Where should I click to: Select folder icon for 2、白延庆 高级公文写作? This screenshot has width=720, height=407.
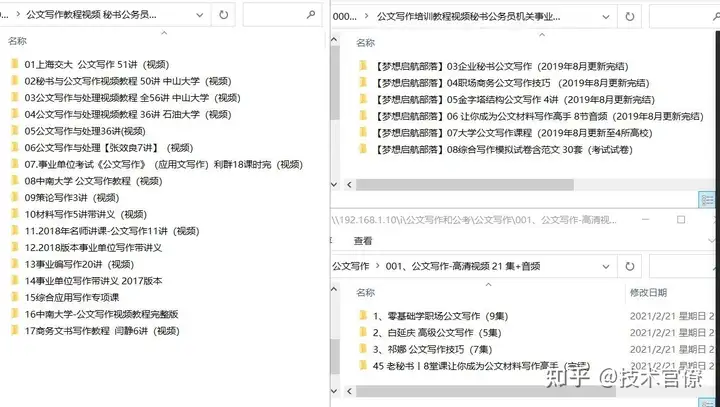tap(363, 332)
